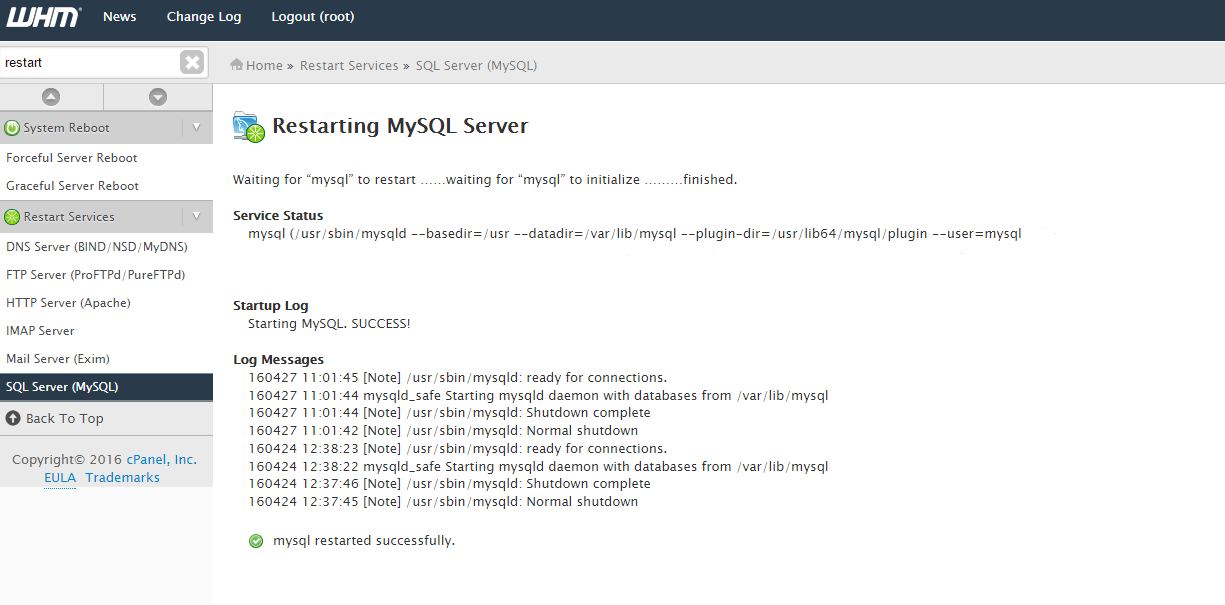Open HTTP Server (Apache) restart
This screenshot has width=1225, height=605.
click(68, 302)
